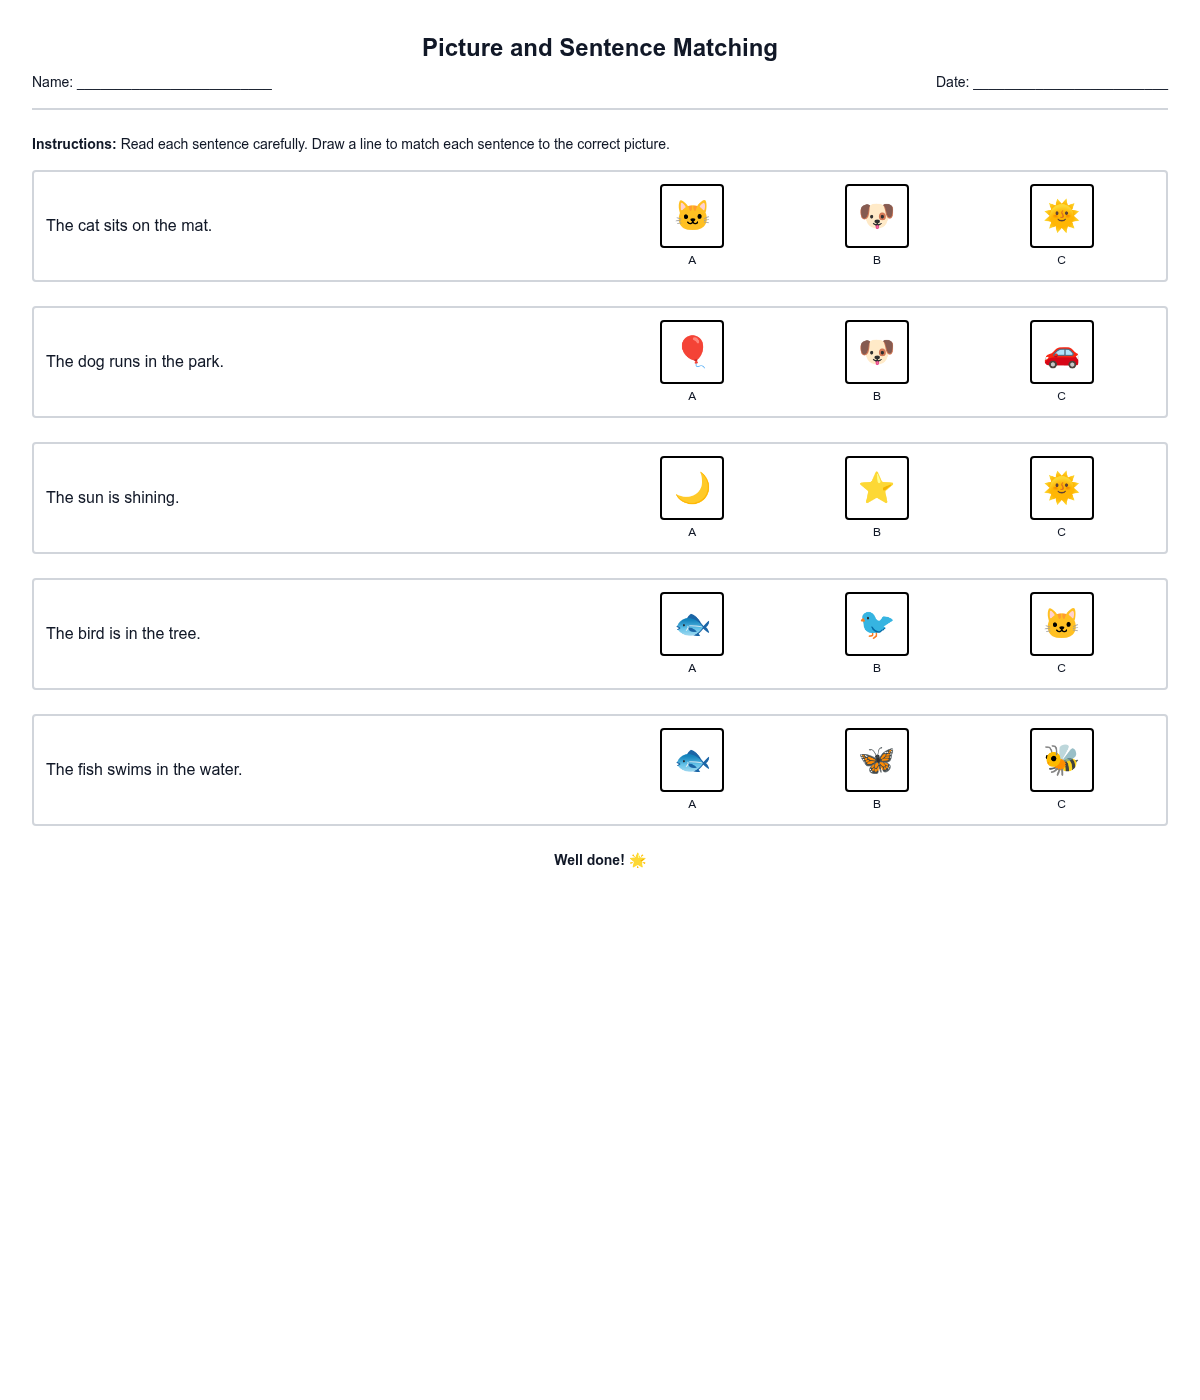The width and height of the screenshot is (1200, 1400).
Task: Click the sentence "The fish swims in the water."
Action: (144, 770)
